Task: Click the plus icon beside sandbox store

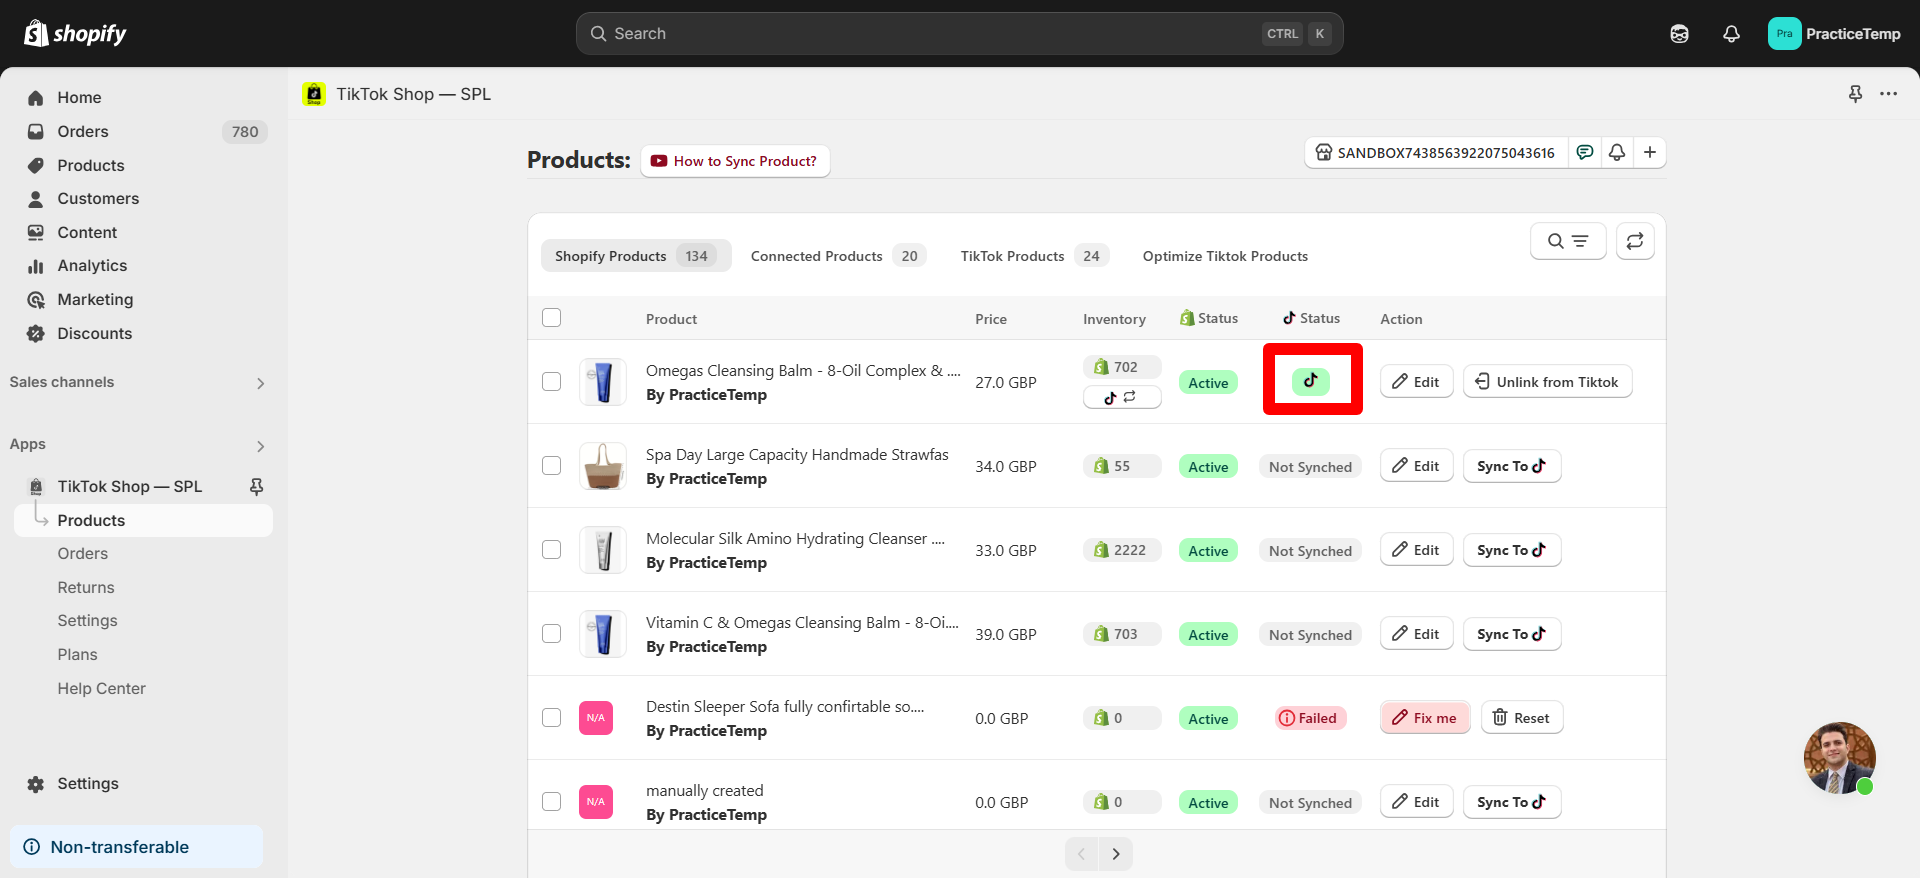Action: pyautogui.click(x=1650, y=152)
